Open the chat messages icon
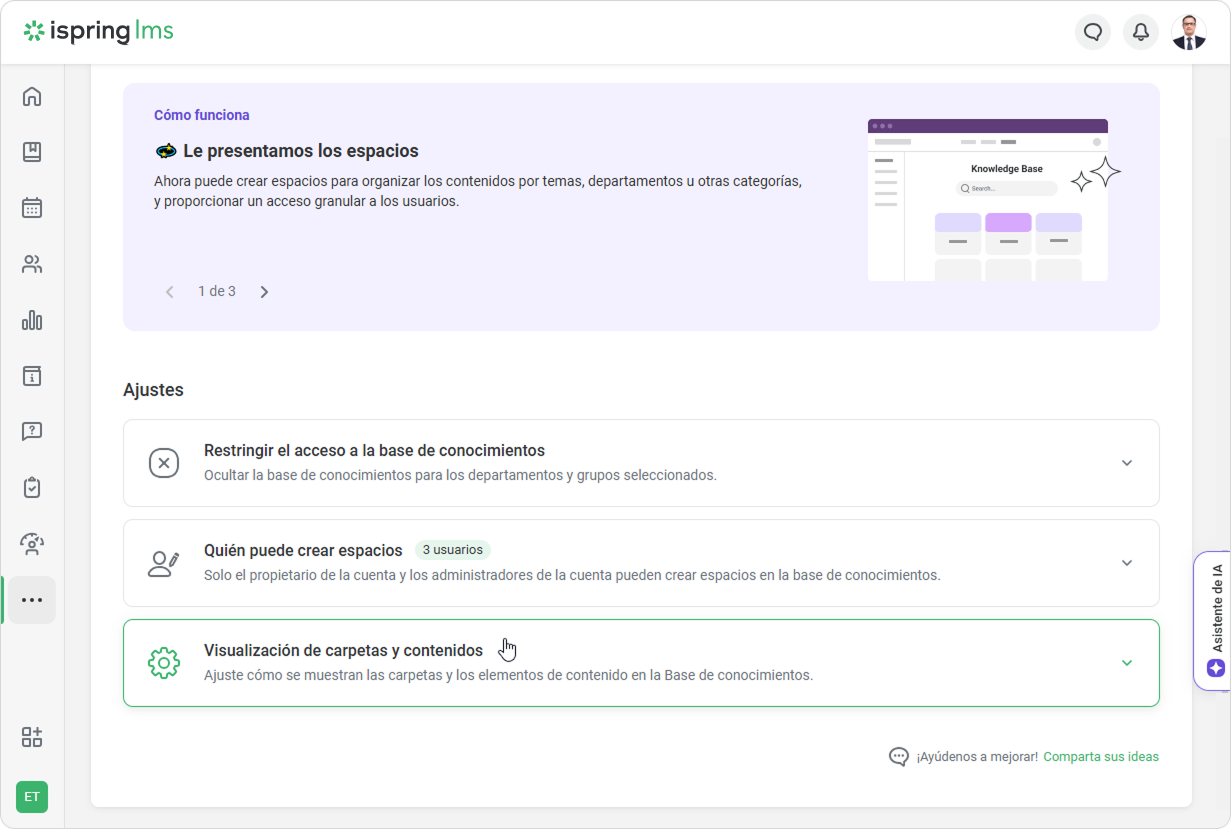Viewport: 1231px width, 829px height. [1092, 32]
